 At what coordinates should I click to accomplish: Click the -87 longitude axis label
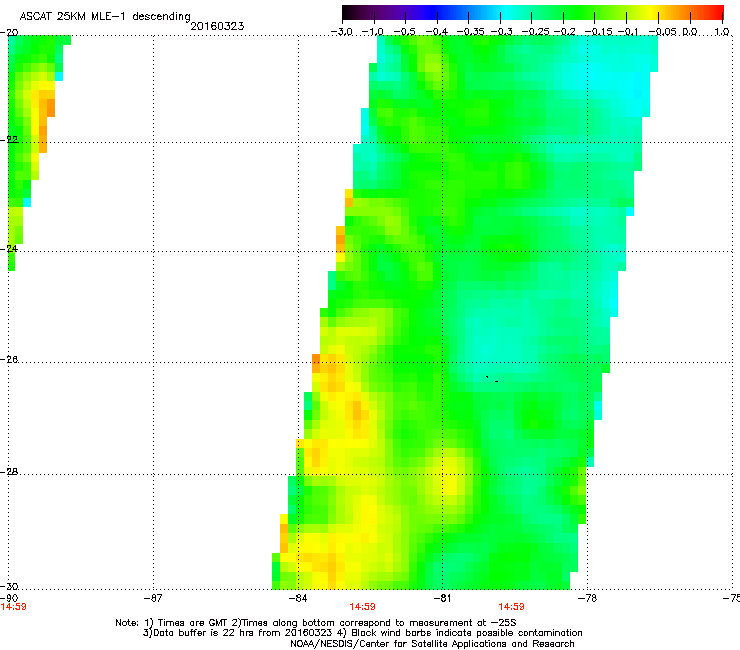pos(153,598)
